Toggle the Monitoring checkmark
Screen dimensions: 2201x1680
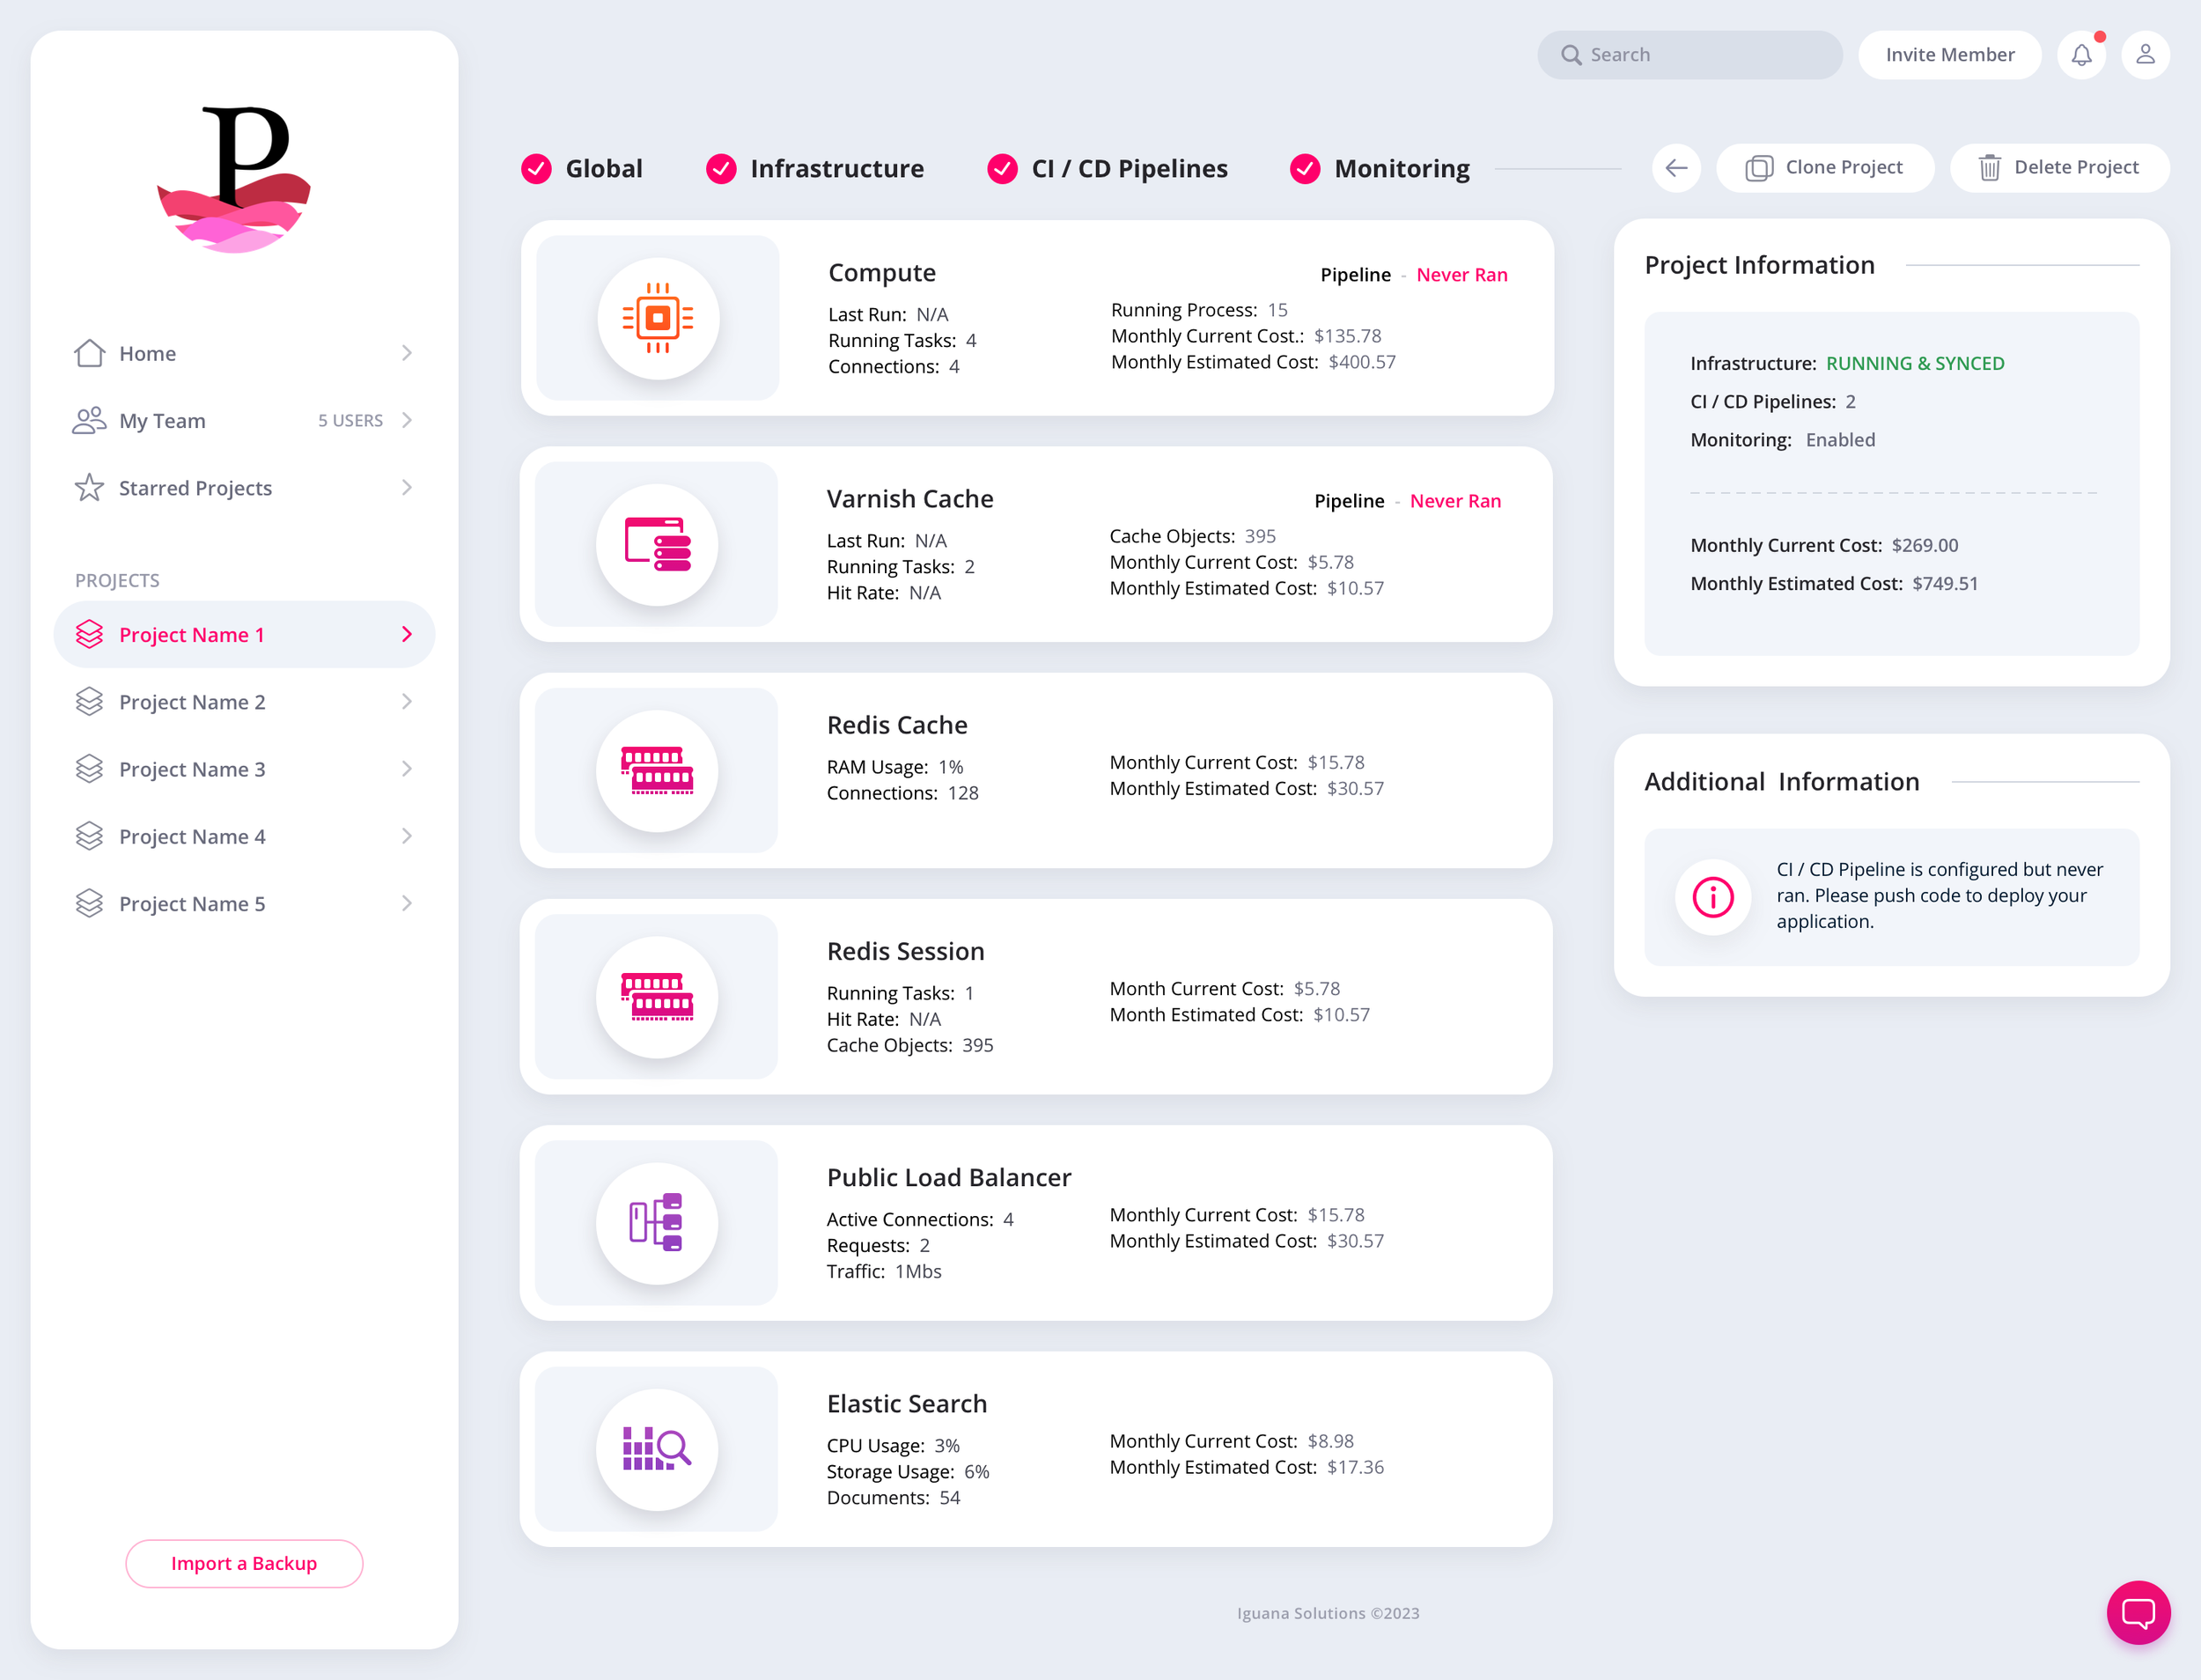point(1305,168)
